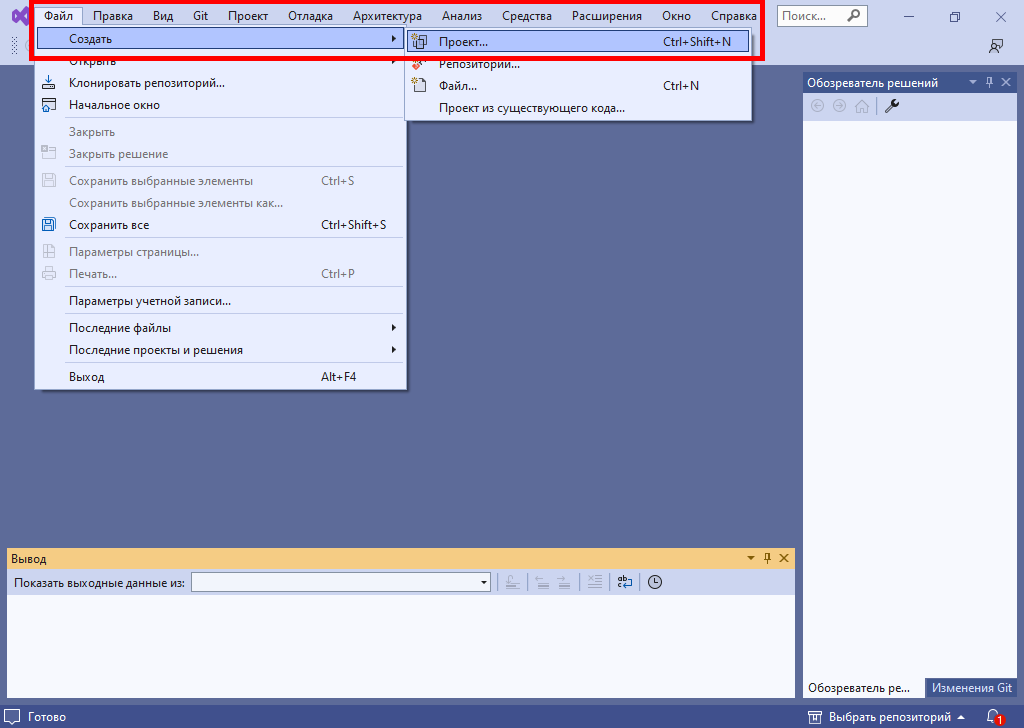This screenshot has height=728, width=1024.
Task: Pin the Обозреватель решений panel
Action: [989, 83]
